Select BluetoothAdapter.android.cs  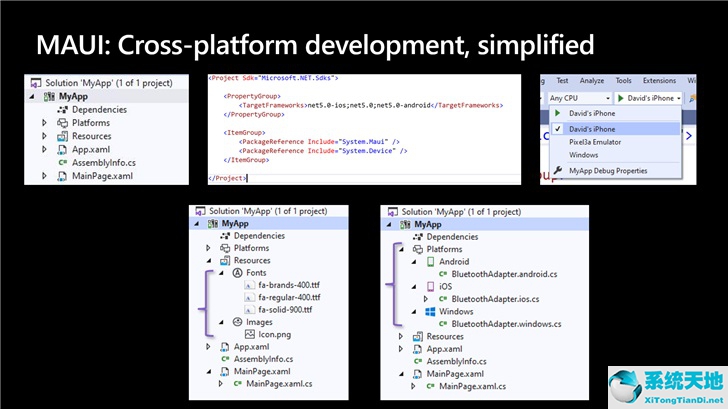(x=504, y=274)
